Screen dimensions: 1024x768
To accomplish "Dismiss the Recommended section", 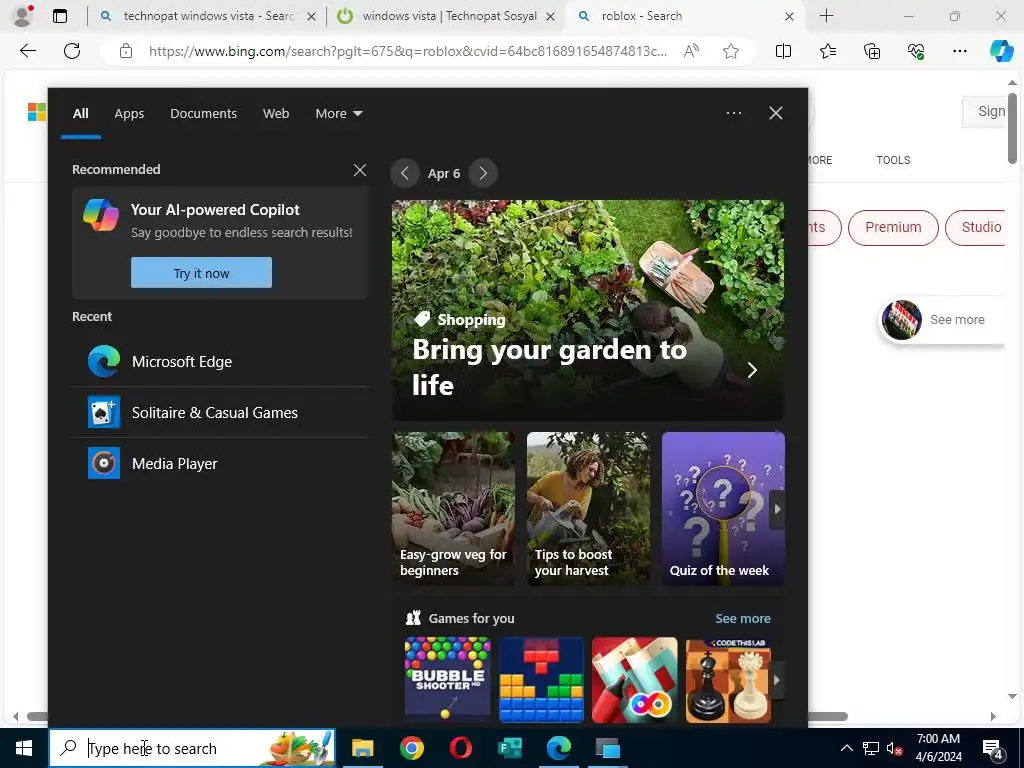I will click(x=360, y=170).
